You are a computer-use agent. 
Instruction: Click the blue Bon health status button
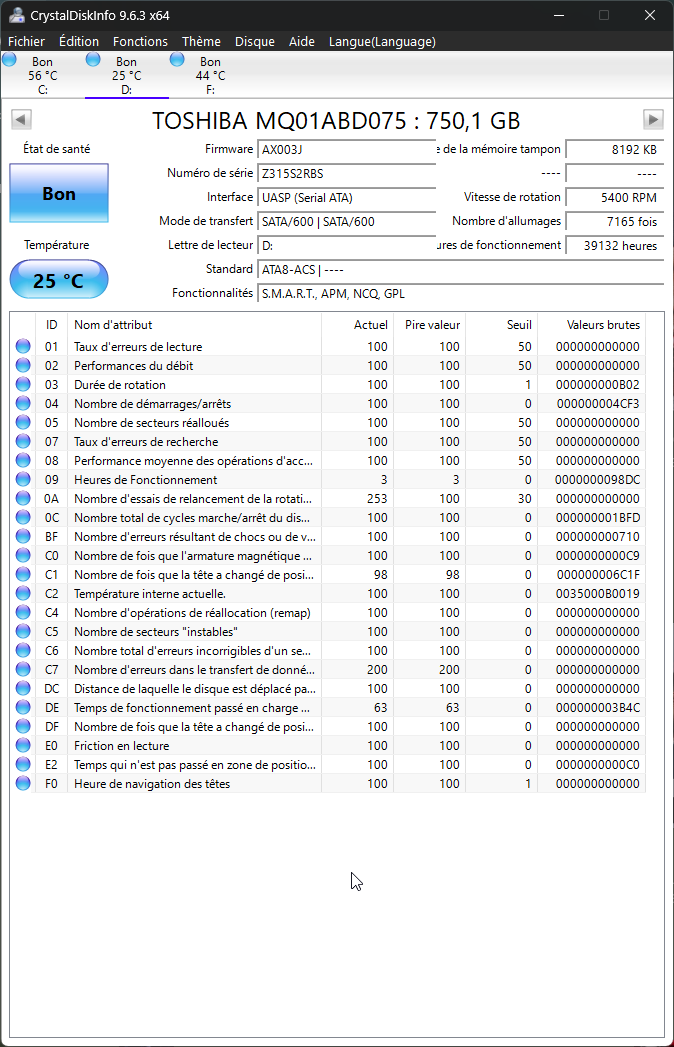pyautogui.click(x=59, y=194)
